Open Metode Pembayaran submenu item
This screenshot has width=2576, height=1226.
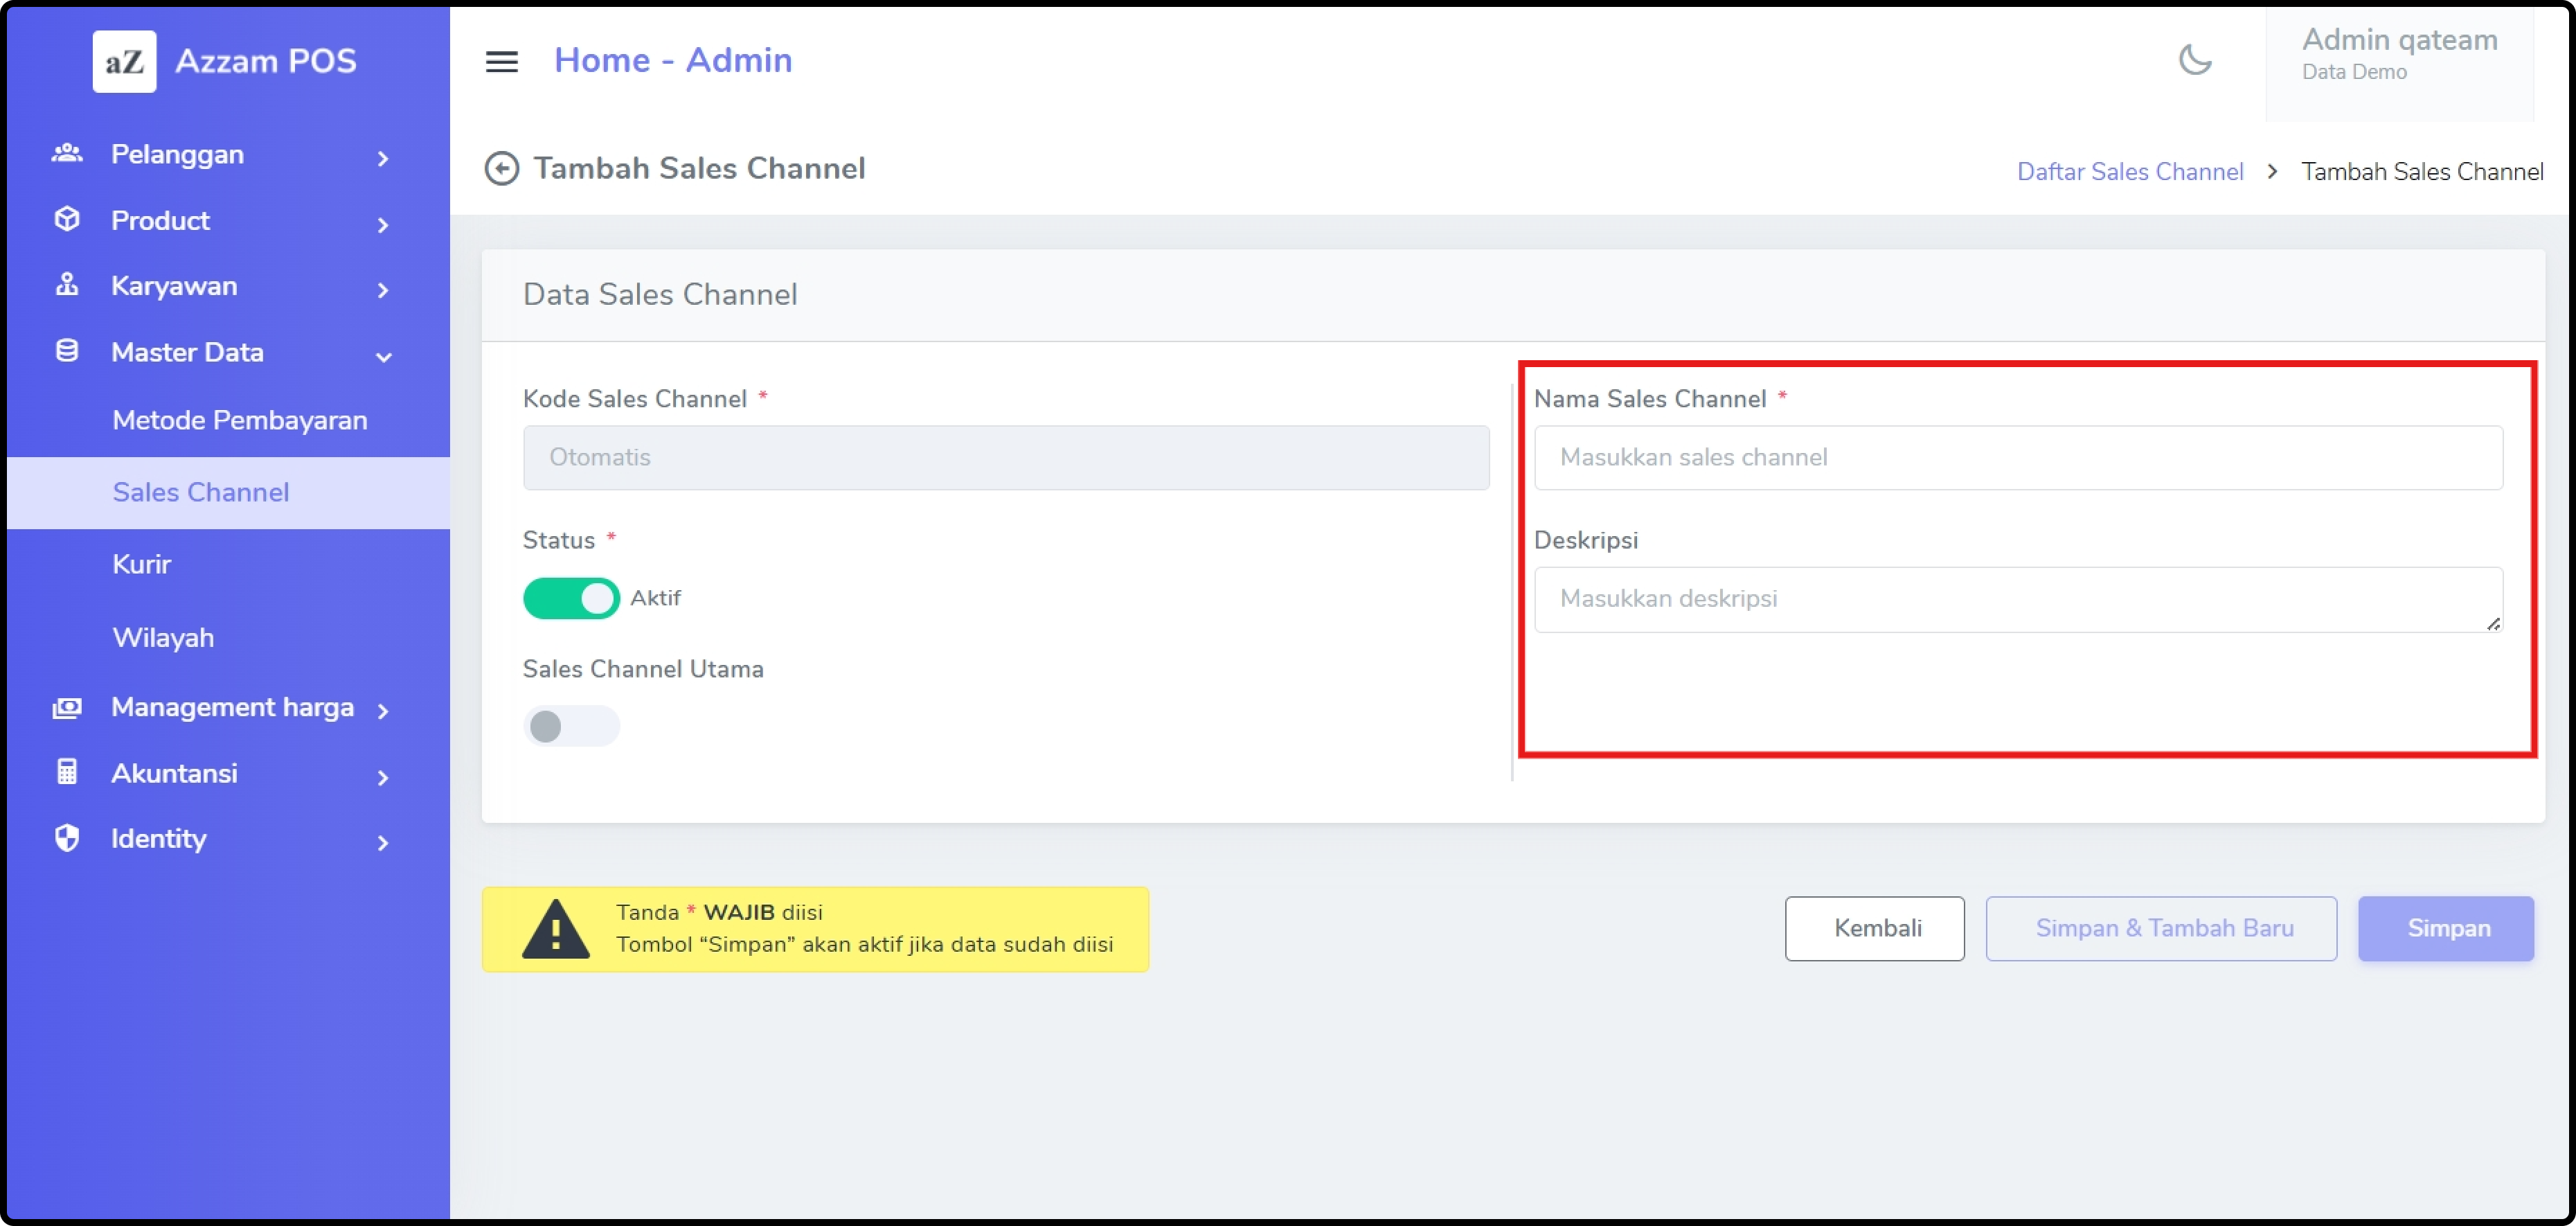tap(239, 420)
